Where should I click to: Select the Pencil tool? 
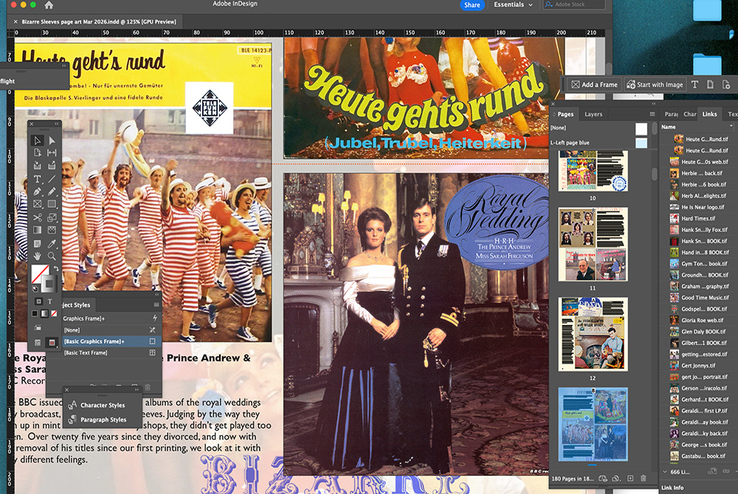pos(52,191)
